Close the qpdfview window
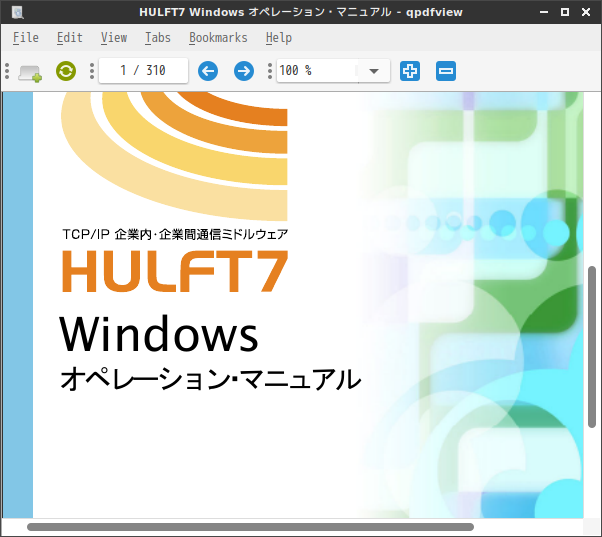The image size is (602, 537). click(x=586, y=12)
